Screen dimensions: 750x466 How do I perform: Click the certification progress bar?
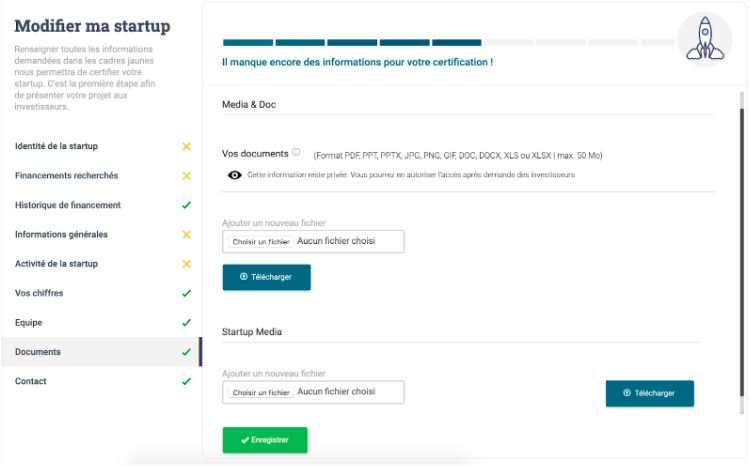pyautogui.click(x=449, y=43)
